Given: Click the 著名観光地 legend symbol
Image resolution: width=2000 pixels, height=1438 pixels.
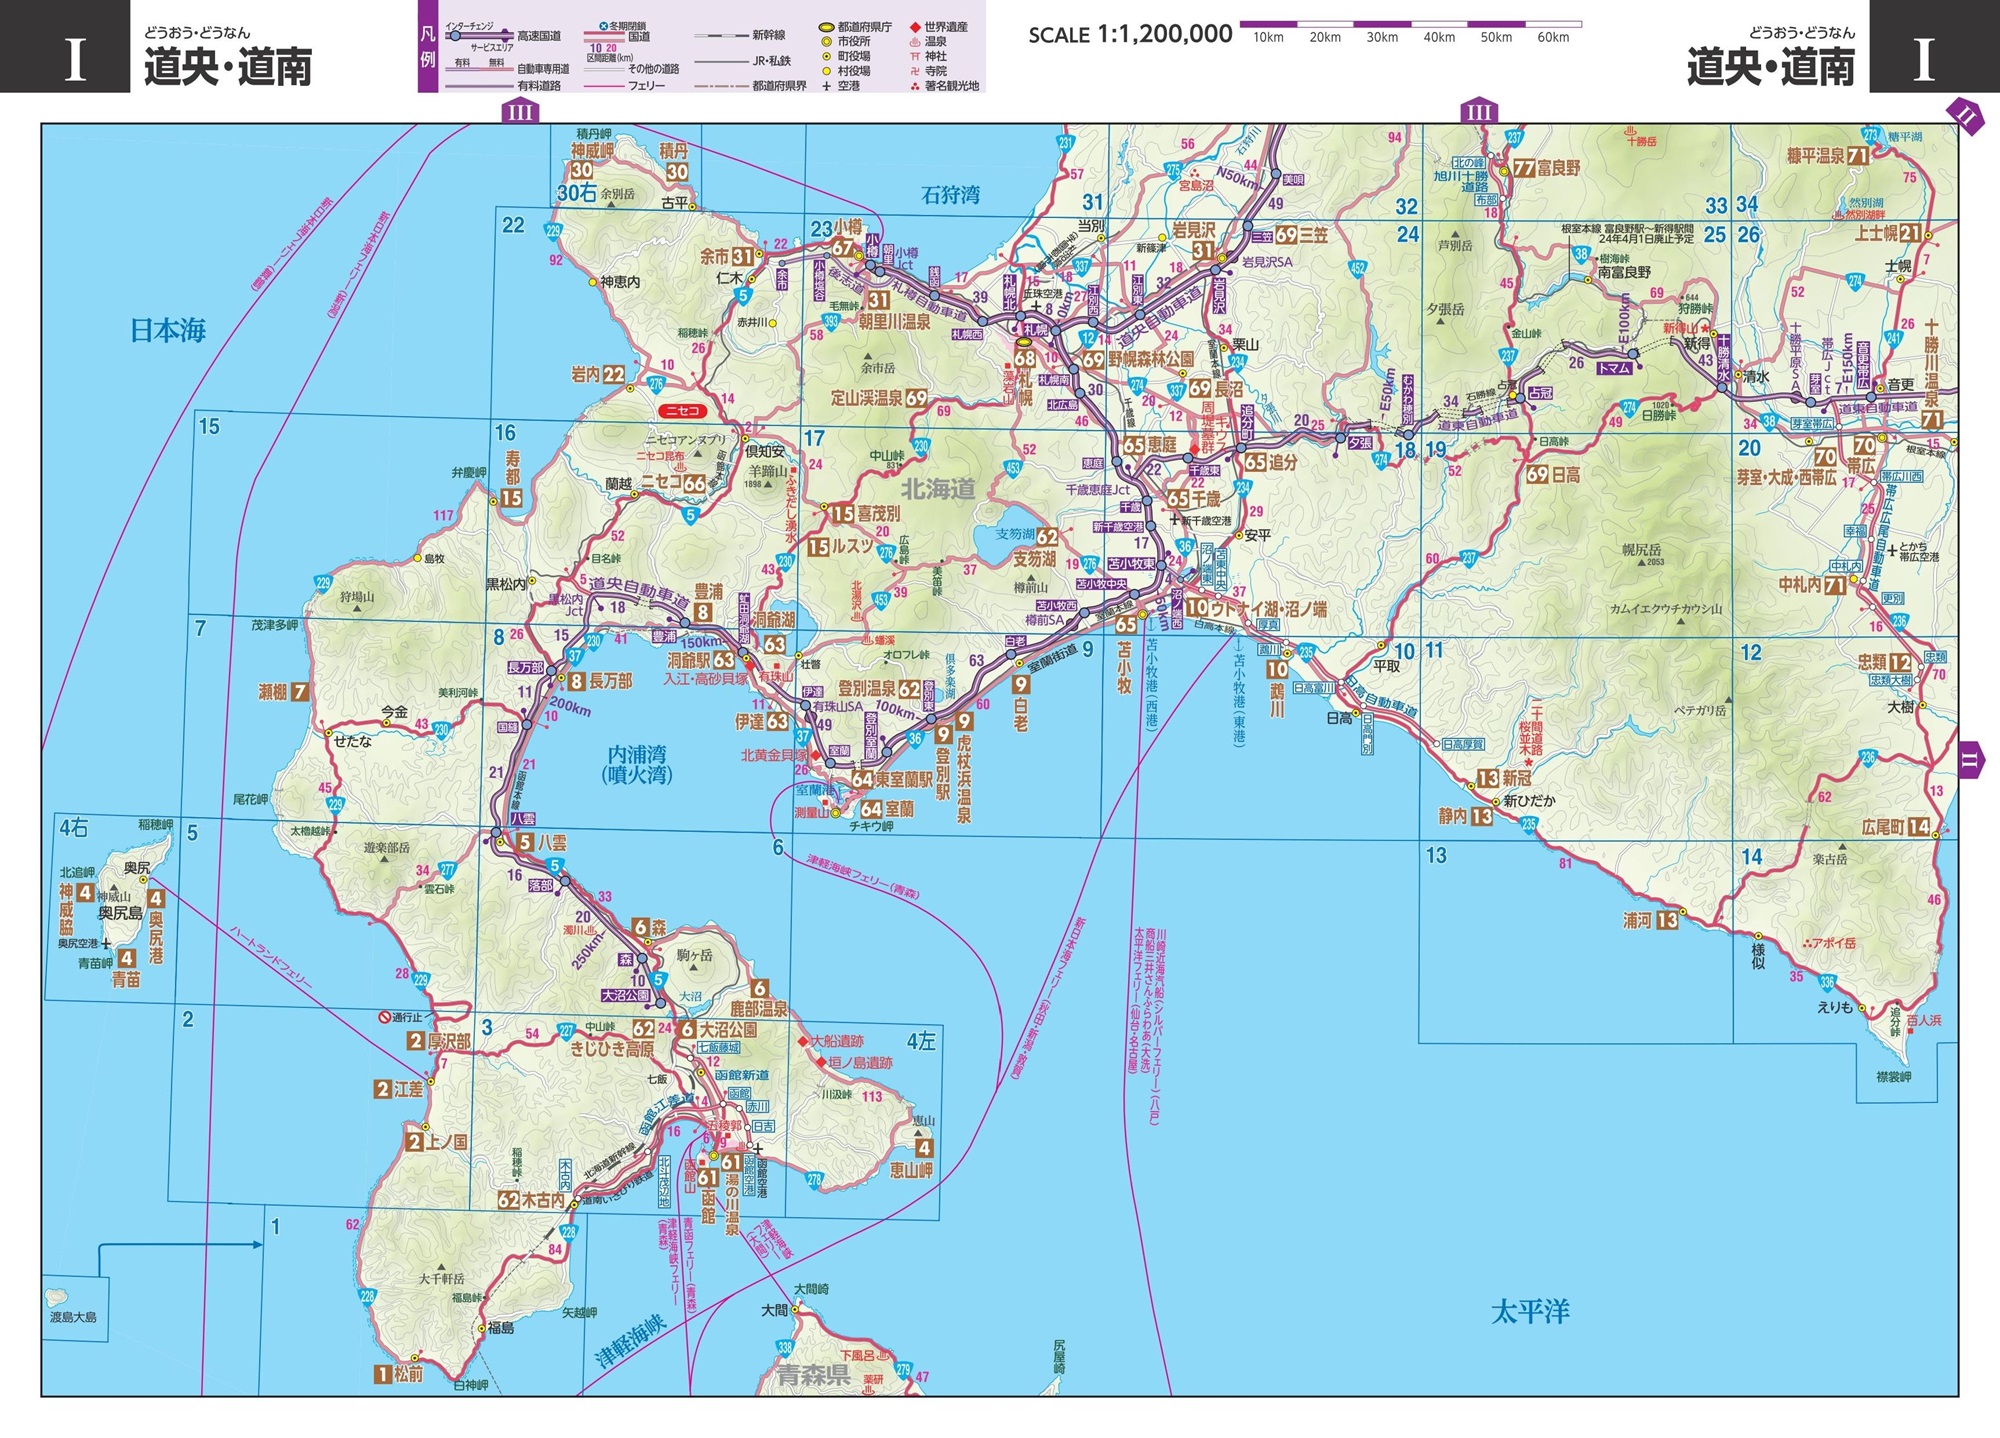Looking at the screenshot, I should click(x=915, y=86).
